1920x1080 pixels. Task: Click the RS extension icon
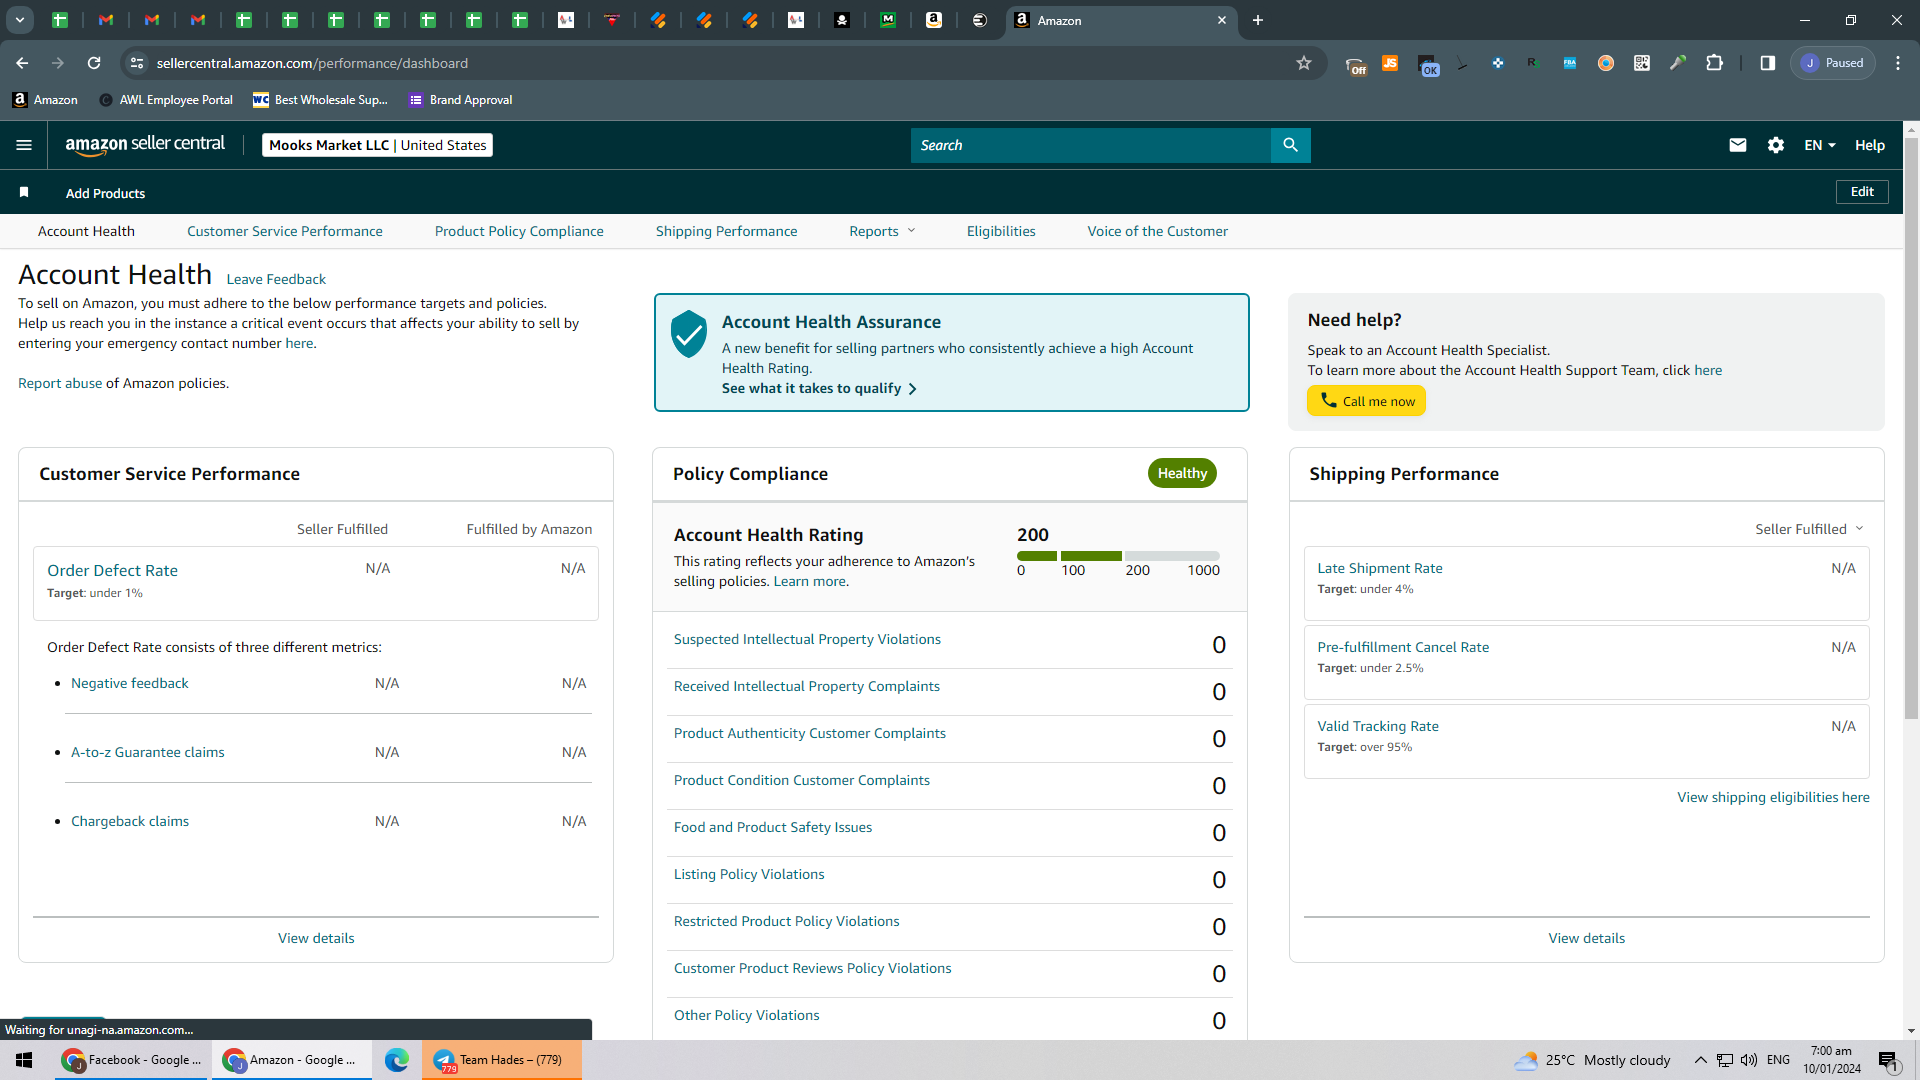pos(1532,63)
